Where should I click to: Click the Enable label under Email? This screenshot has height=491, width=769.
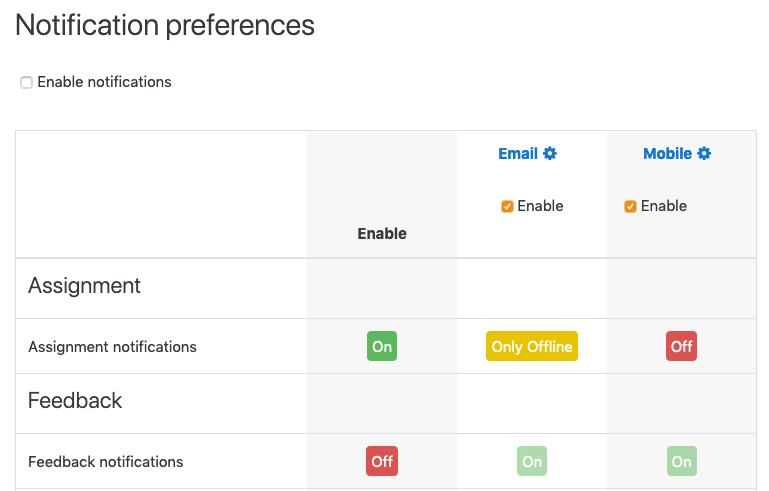point(540,206)
